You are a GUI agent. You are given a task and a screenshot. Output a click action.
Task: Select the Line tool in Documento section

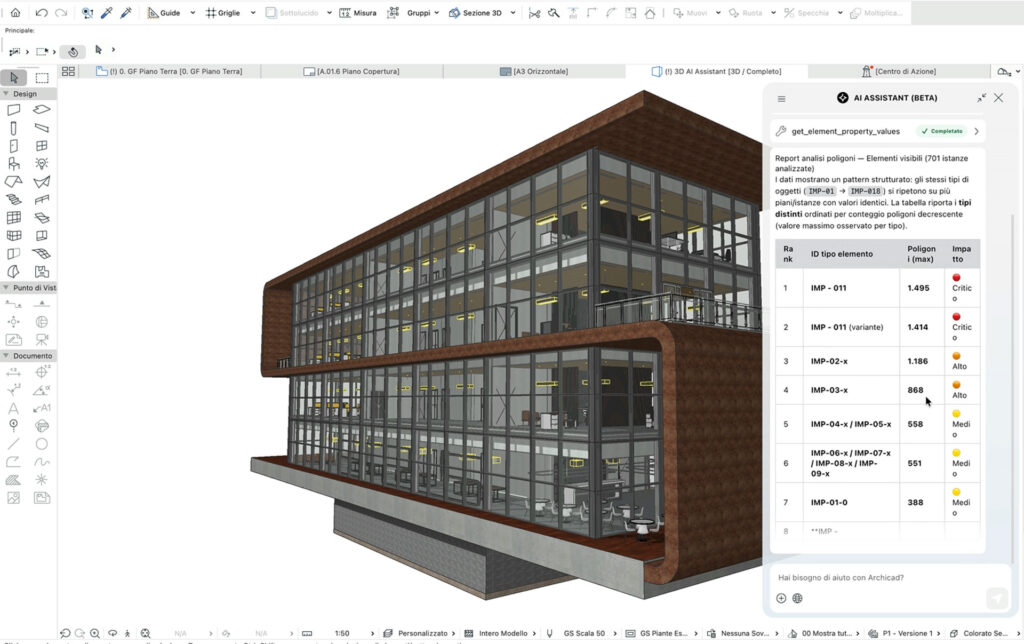tap(14, 444)
